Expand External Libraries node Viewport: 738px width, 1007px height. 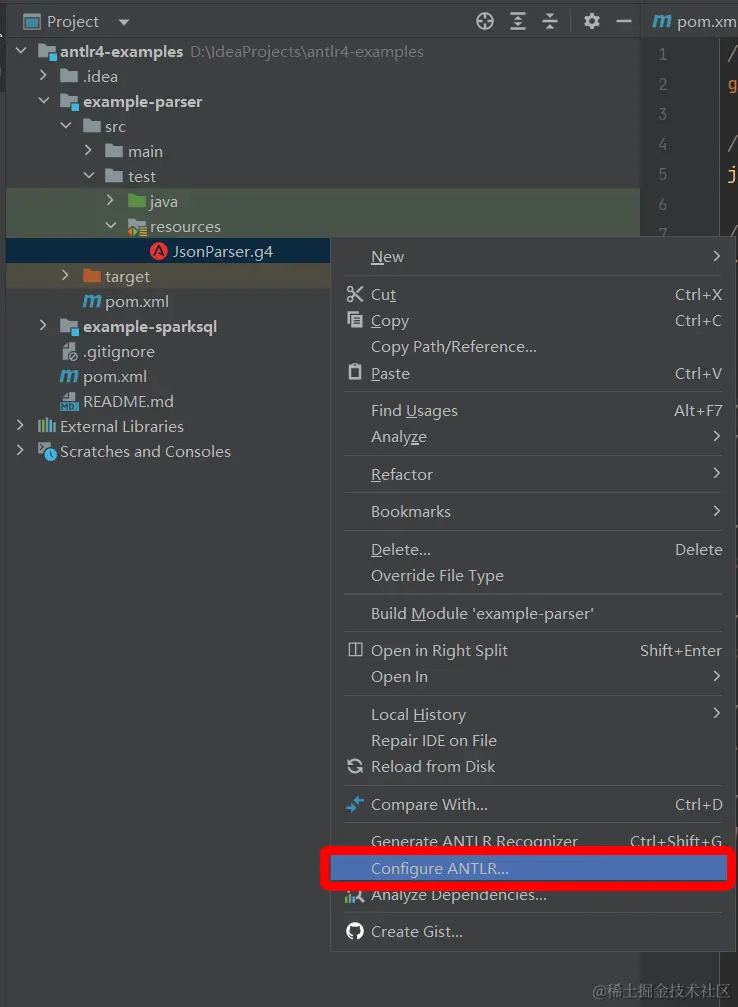pyautogui.click(x=21, y=425)
